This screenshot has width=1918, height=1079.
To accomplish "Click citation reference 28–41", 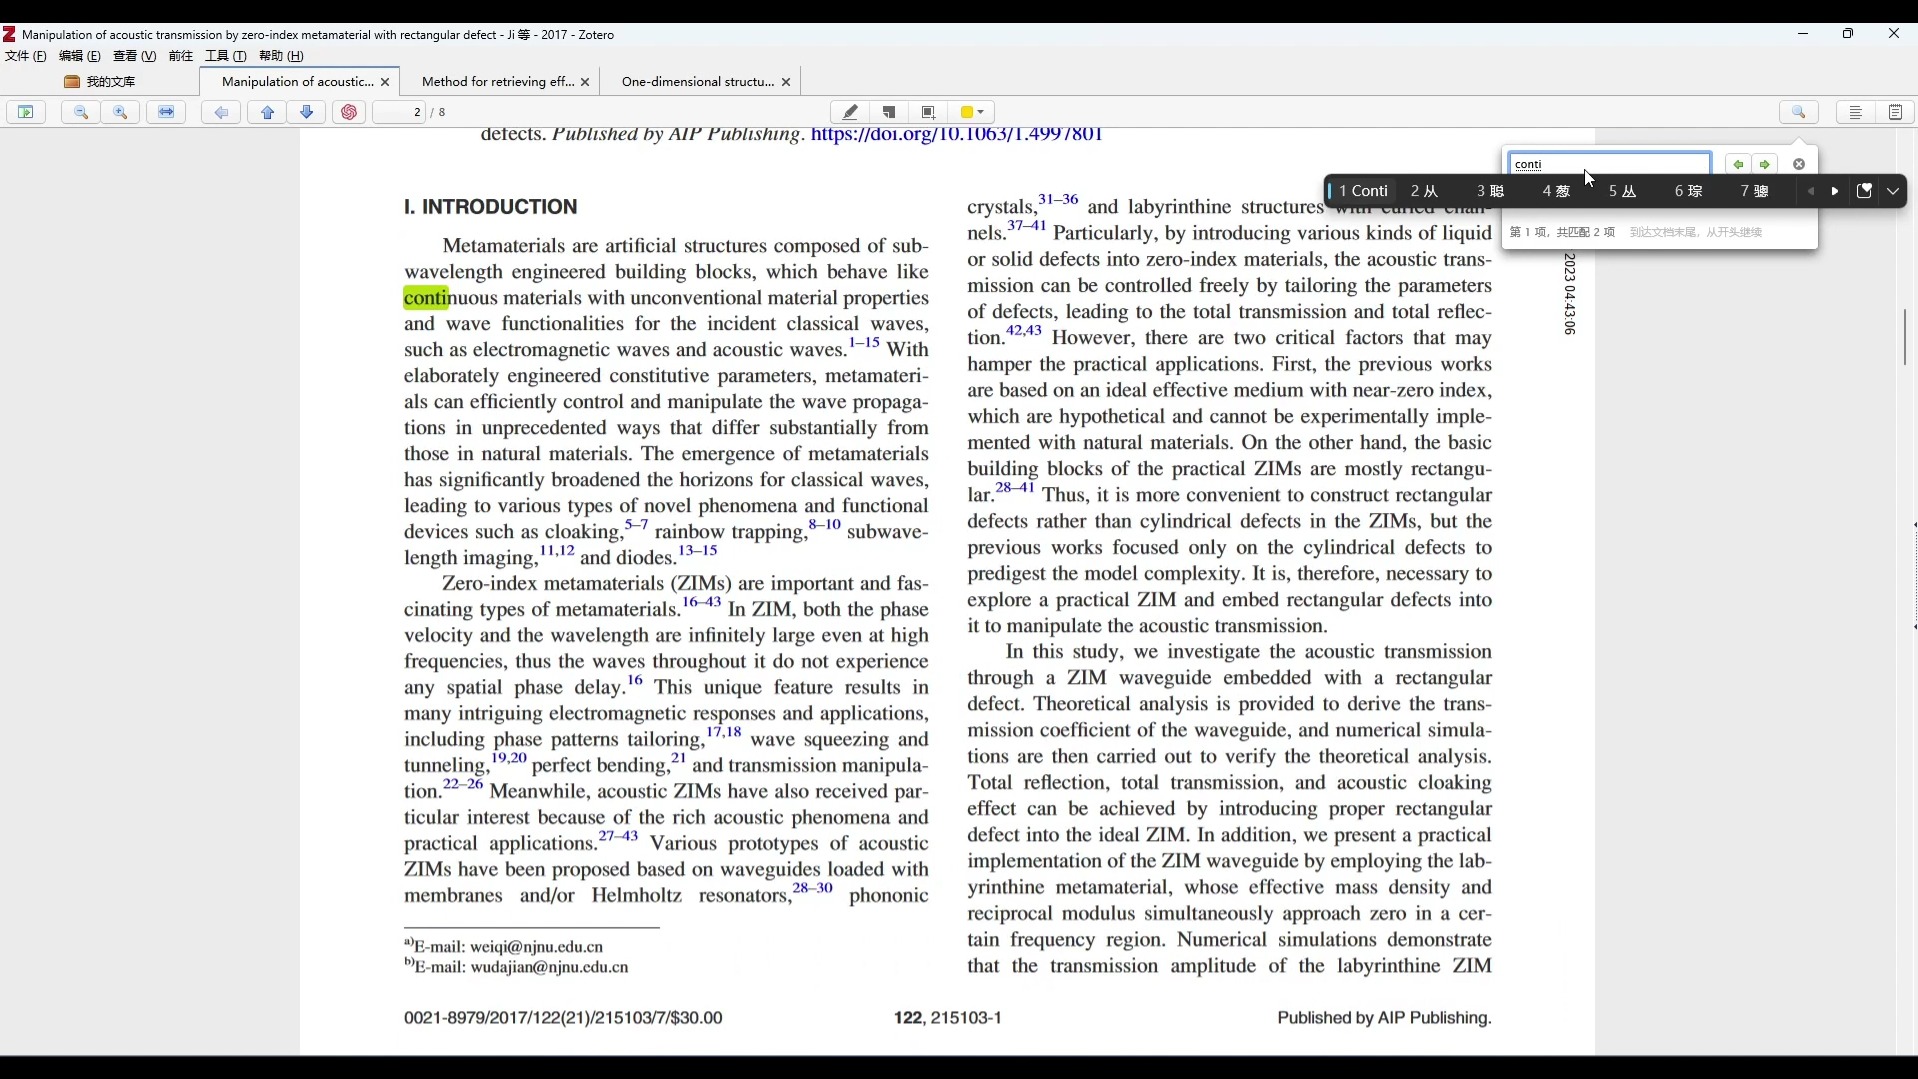I will click(x=1015, y=487).
